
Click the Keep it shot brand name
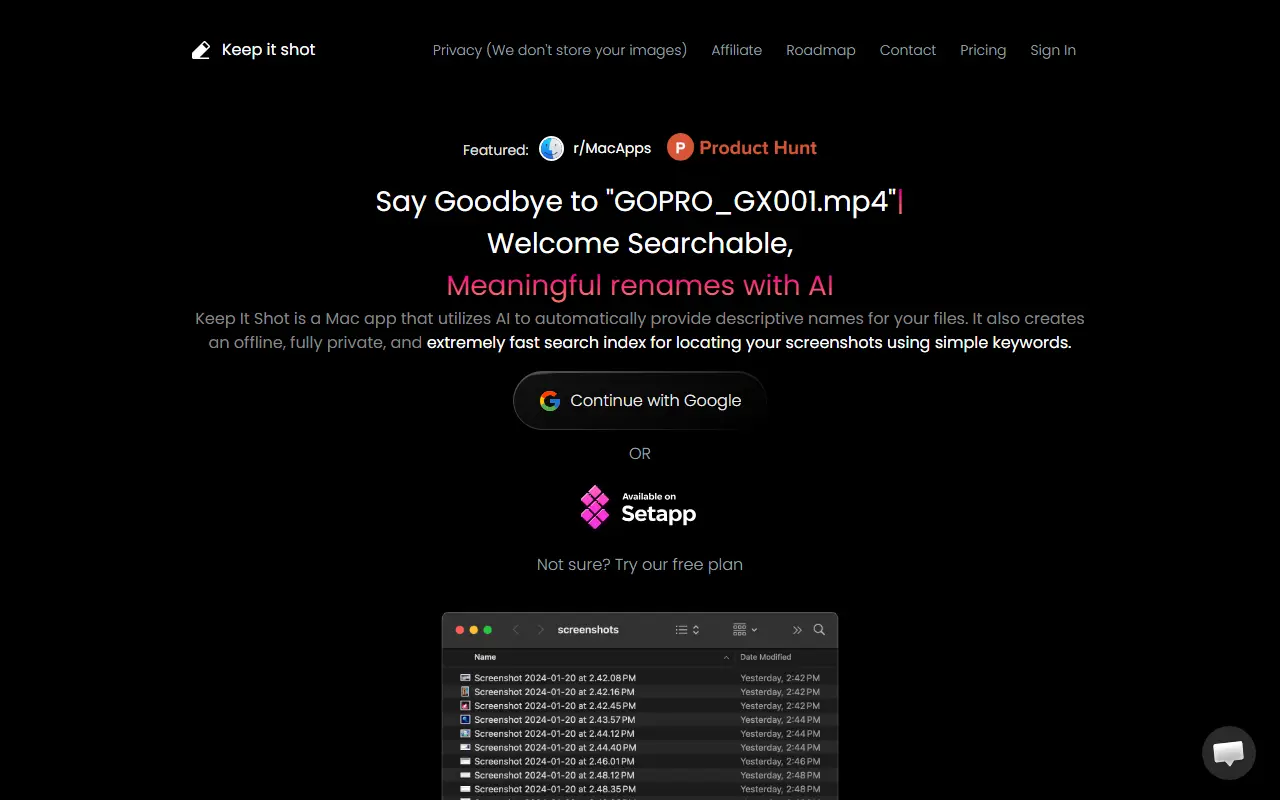click(269, 50)
